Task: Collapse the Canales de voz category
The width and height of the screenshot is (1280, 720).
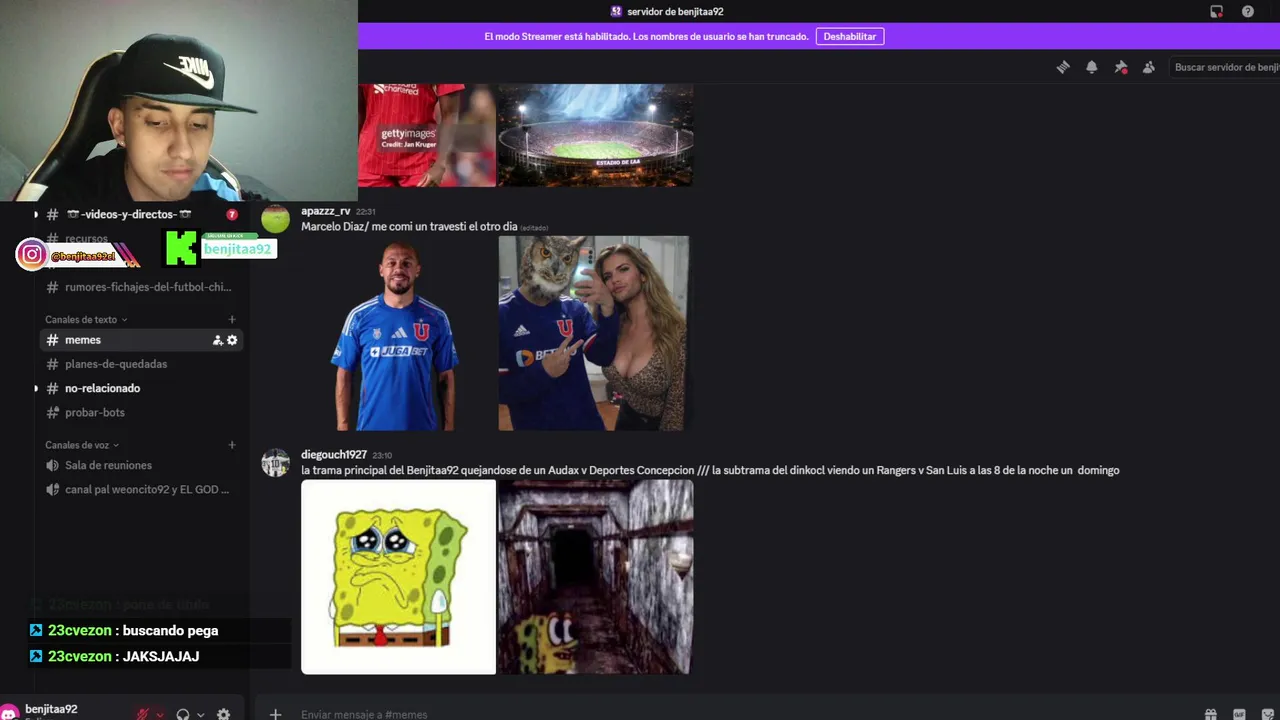Action: [82, 445]
